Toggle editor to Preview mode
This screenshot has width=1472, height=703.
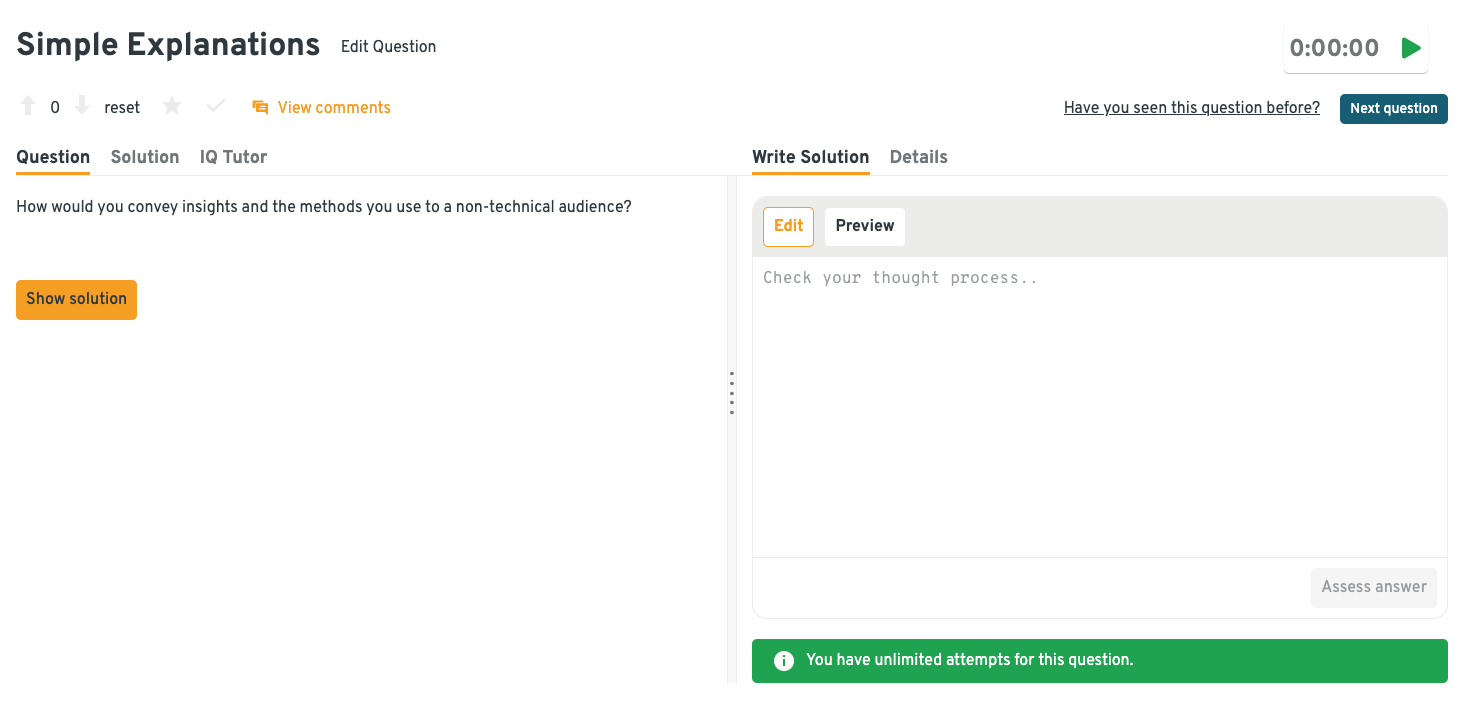(x=864, y=226)
